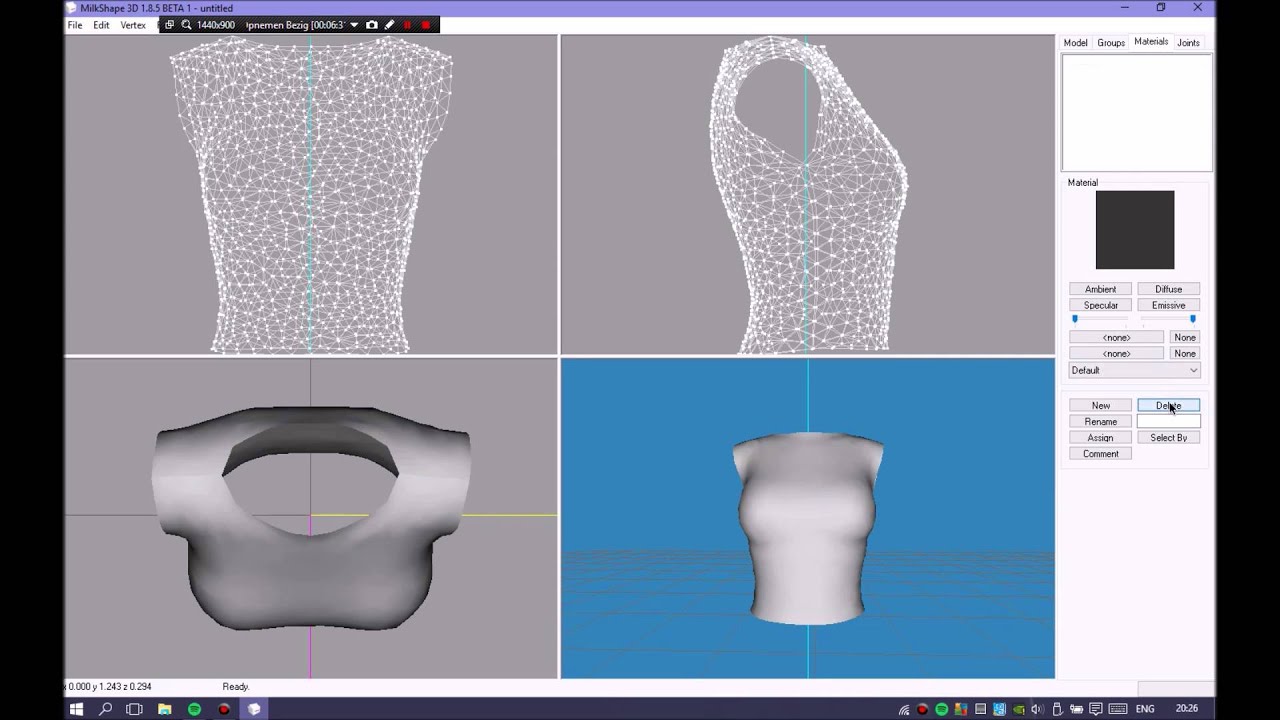Click the Diffuse color button

[x=1168, y=289]
